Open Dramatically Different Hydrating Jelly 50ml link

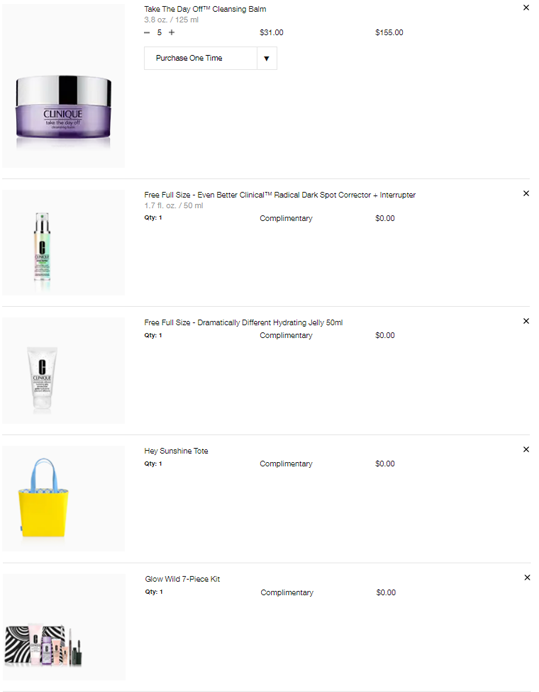click(x=243, y=322)
